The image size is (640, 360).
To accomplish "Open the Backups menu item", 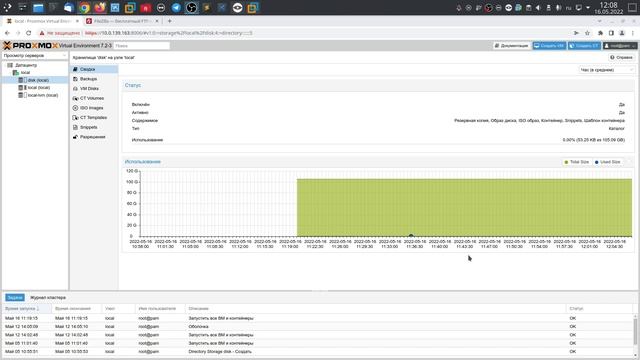I will pyautogui.click(x=94, y=79).
